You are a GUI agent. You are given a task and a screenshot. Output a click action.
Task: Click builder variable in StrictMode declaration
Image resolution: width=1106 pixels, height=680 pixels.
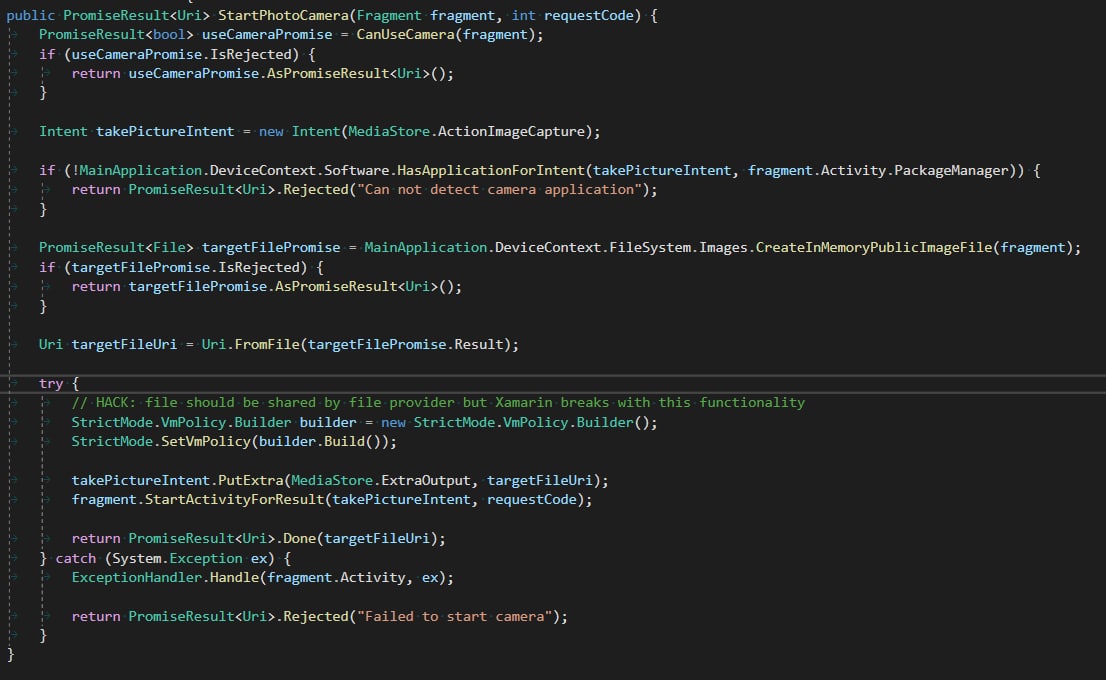pyautogui.click(x=328, y=422)
